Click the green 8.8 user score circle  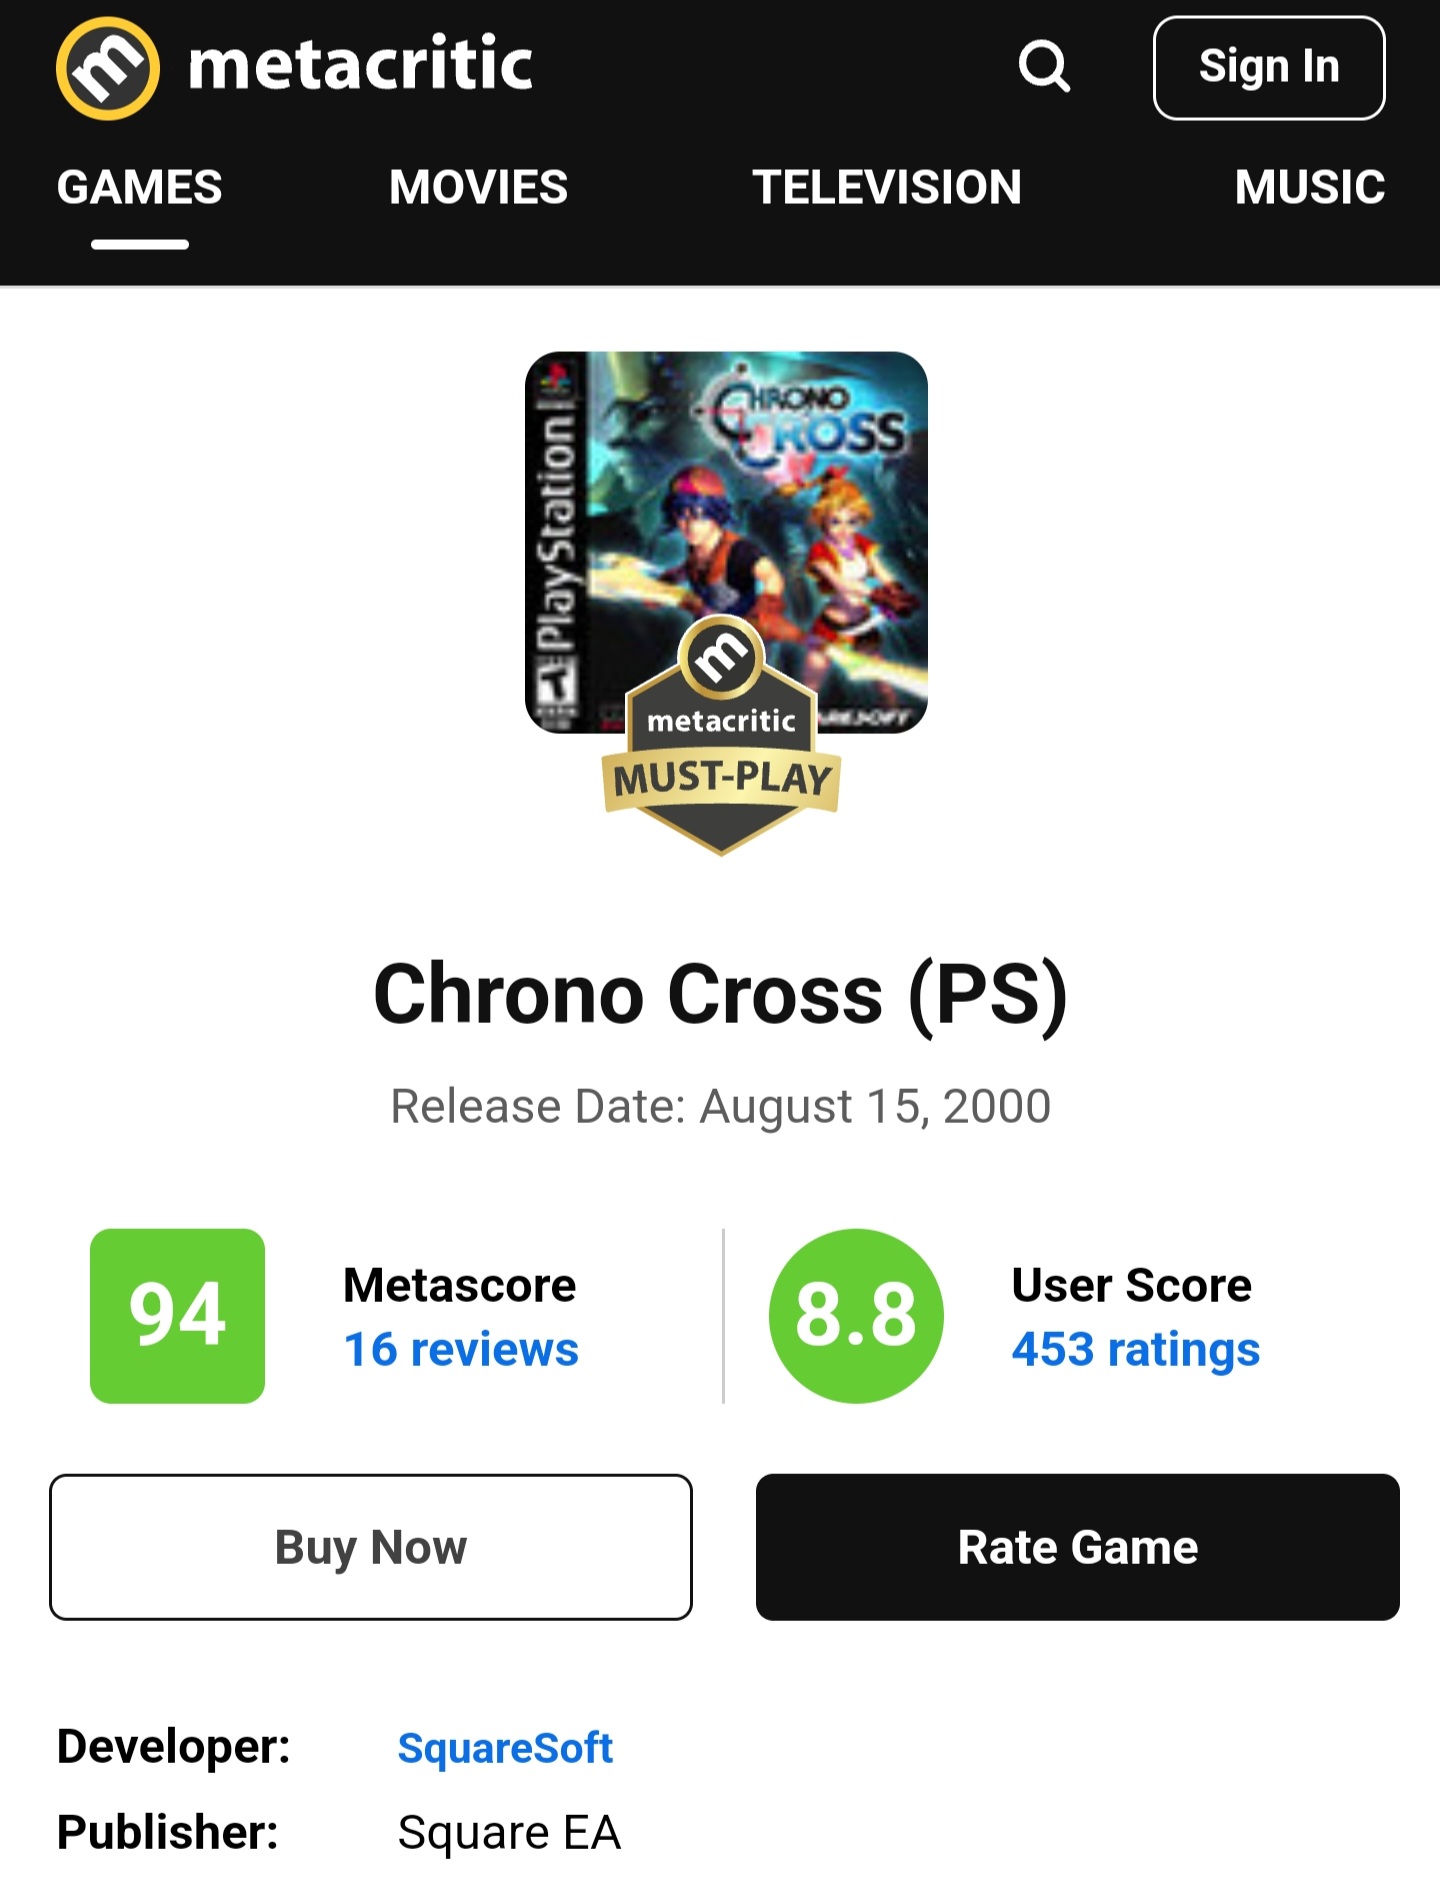(x=856, y=1315)
